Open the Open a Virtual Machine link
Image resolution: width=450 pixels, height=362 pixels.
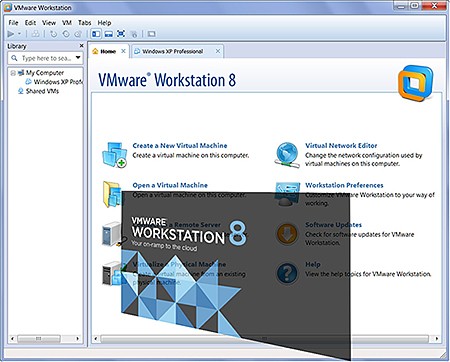(170, 185)
